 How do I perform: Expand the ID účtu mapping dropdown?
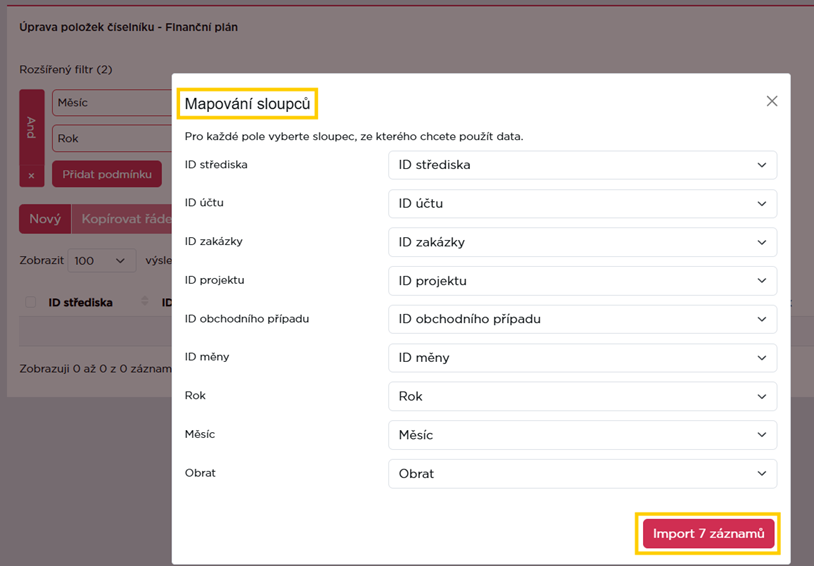click(x=582, y=204)
